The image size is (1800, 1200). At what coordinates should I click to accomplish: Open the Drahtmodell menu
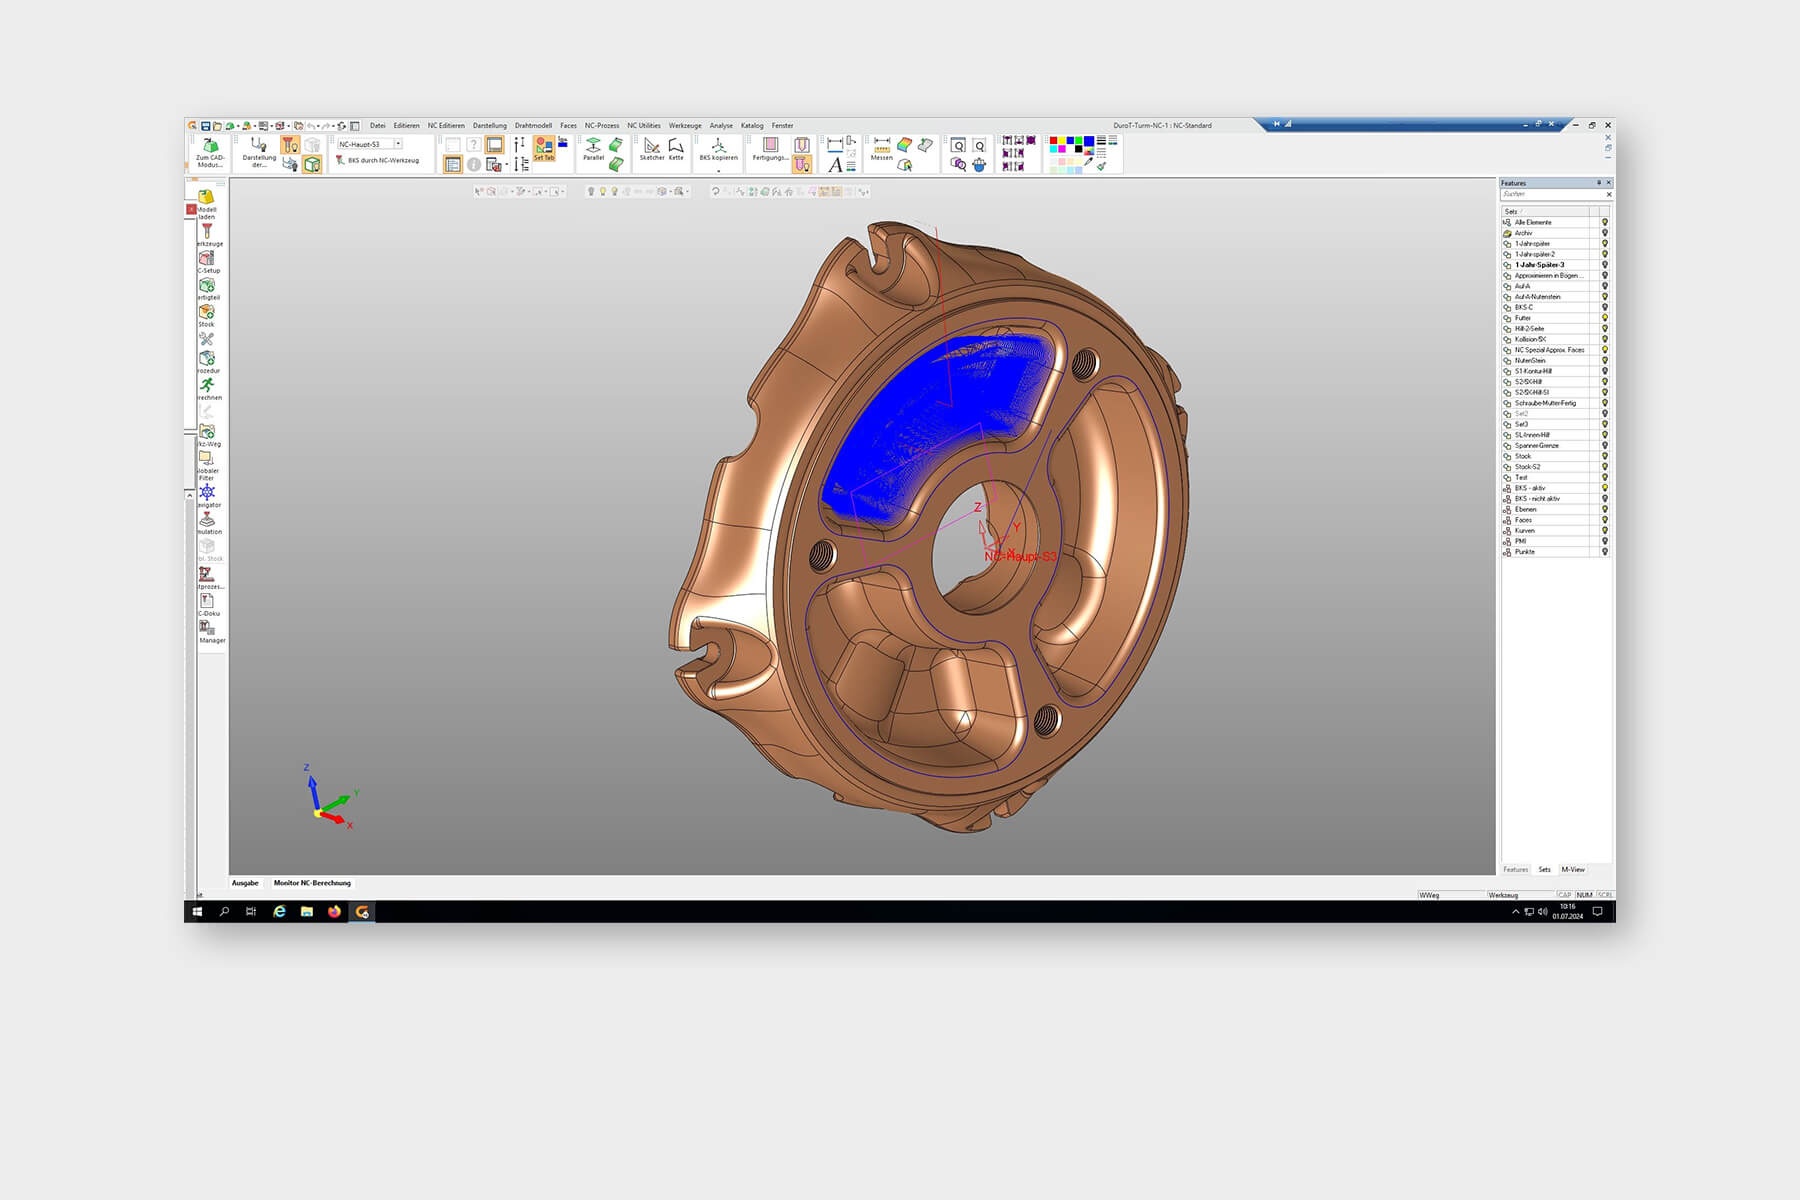point(533,126)
